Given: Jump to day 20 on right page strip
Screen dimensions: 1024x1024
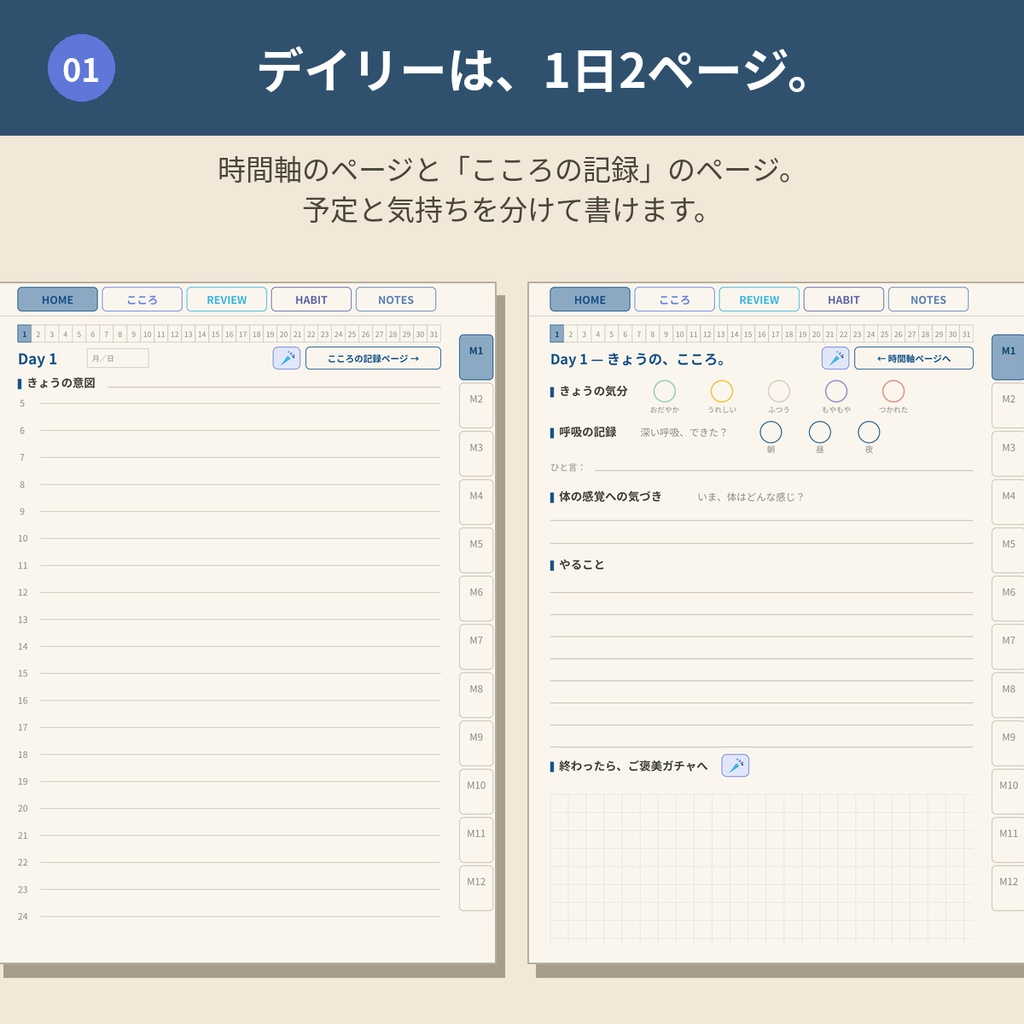Looking at the screenshot, I should tap(816, 334).
